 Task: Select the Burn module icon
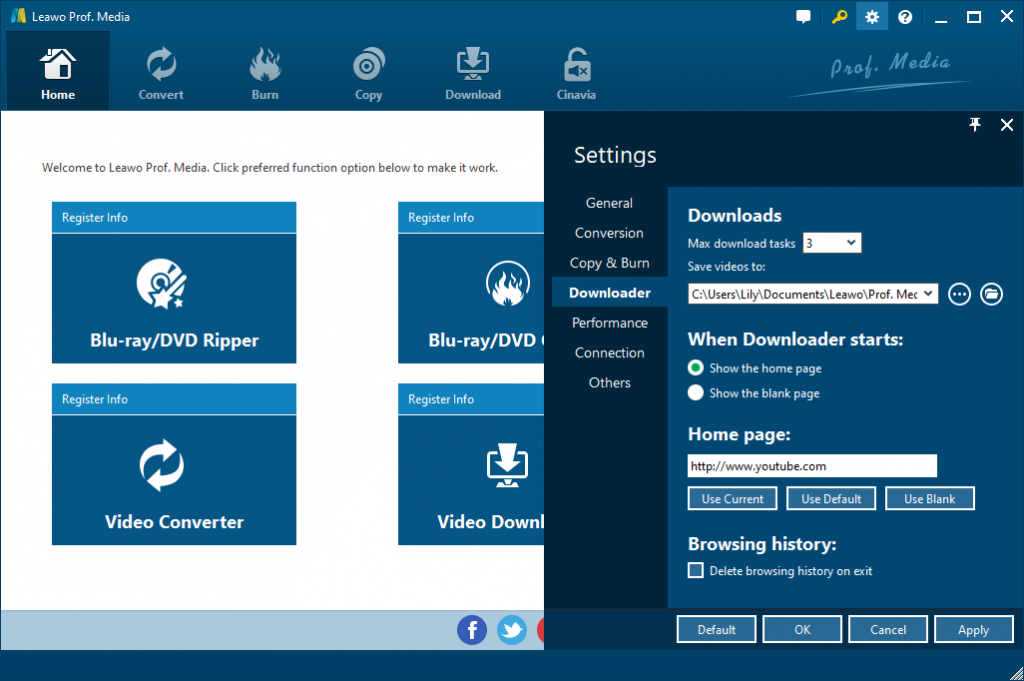click(264, 70)
